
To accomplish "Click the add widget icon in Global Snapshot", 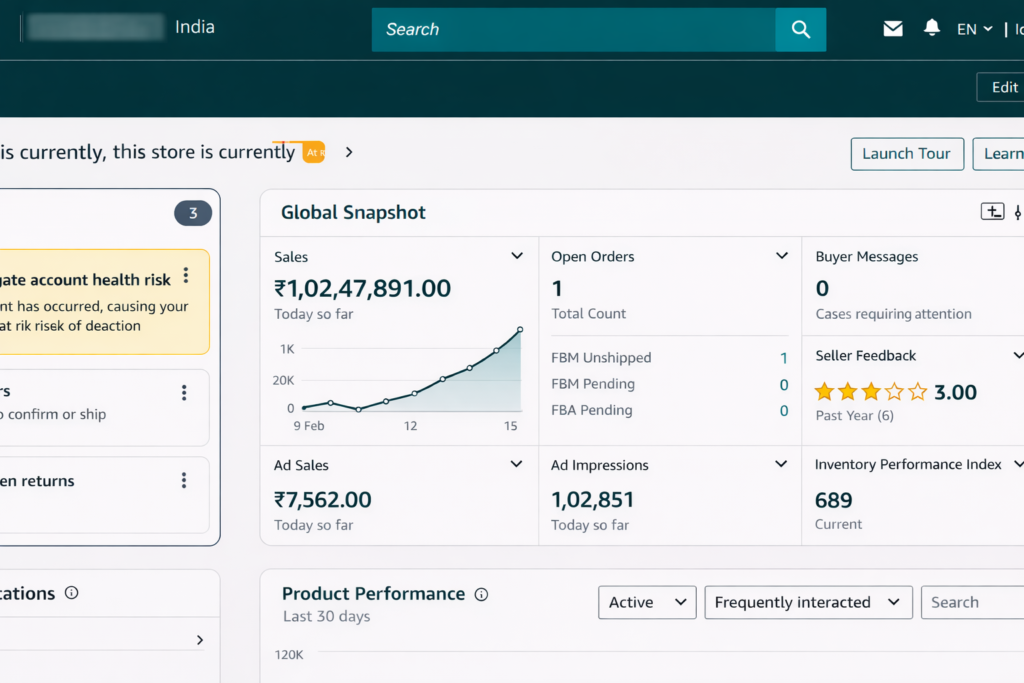I will (x=991, y=211).
